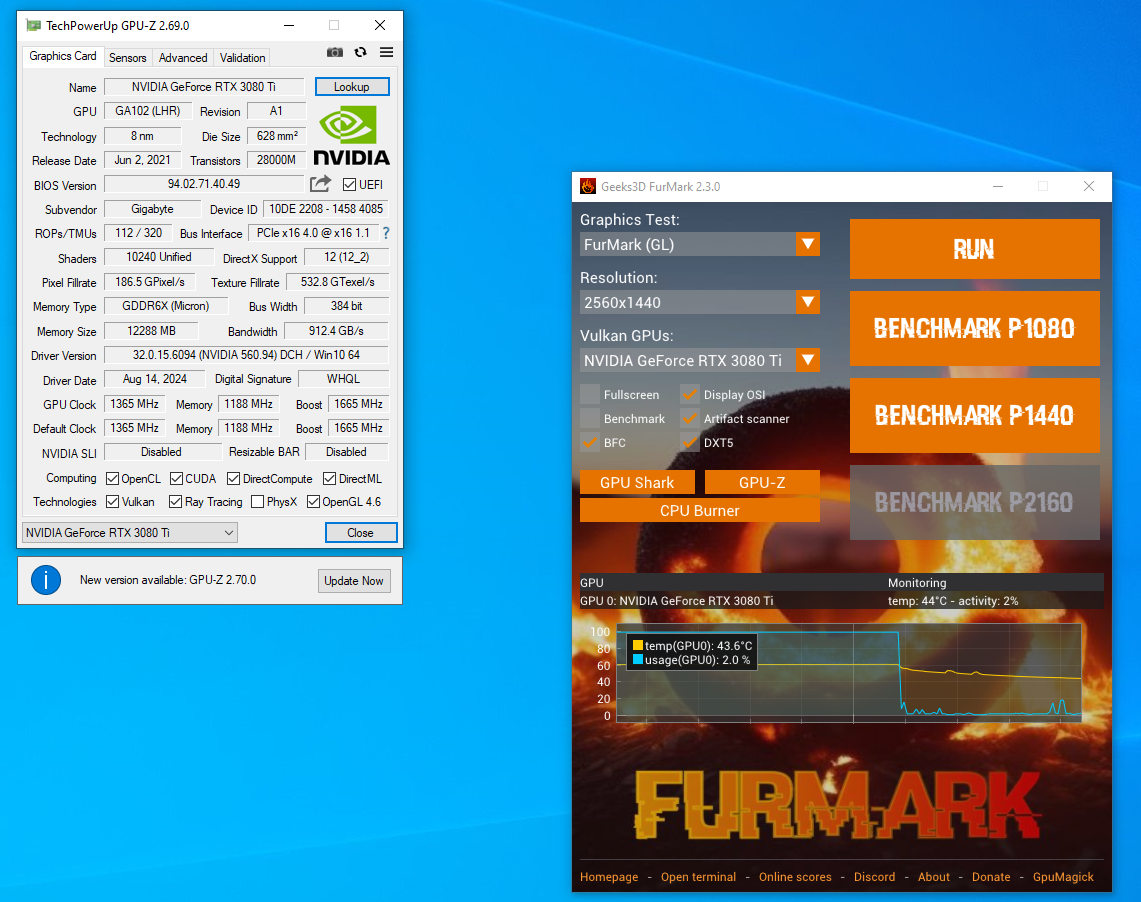Toggle the DirectCompute checkbox
The height and width of the screenshot is (902, 1141).
(234, 479)
